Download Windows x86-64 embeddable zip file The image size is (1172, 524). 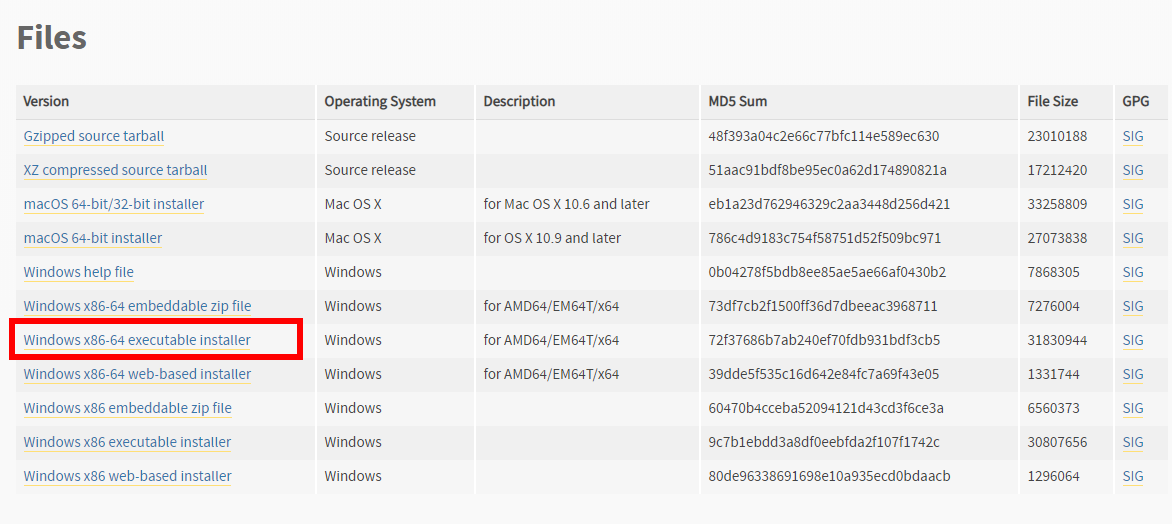(138, 306)
